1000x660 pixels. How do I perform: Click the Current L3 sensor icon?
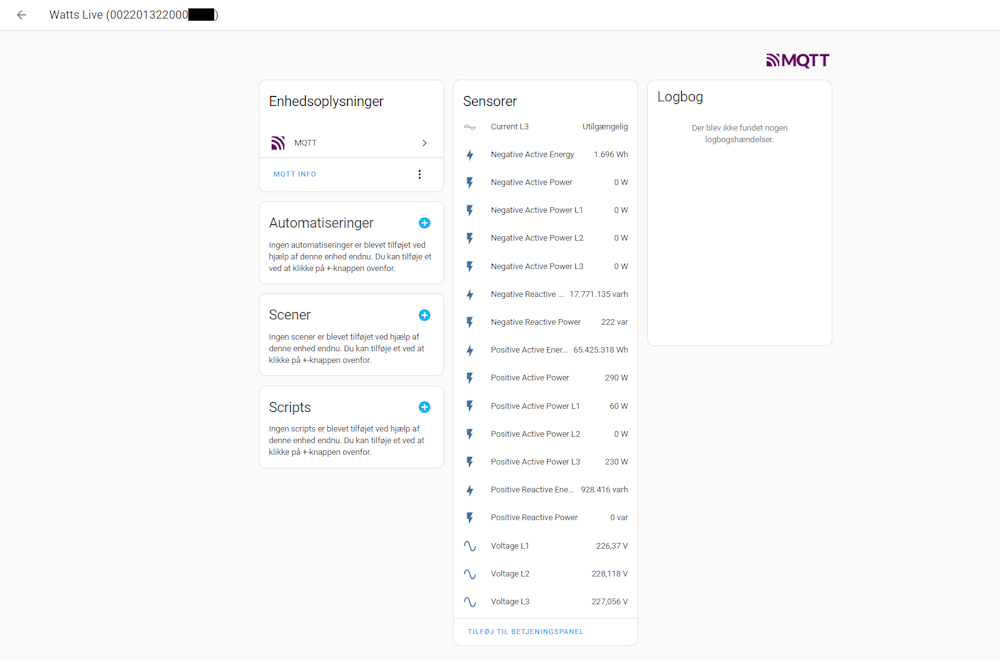(469, 126)
